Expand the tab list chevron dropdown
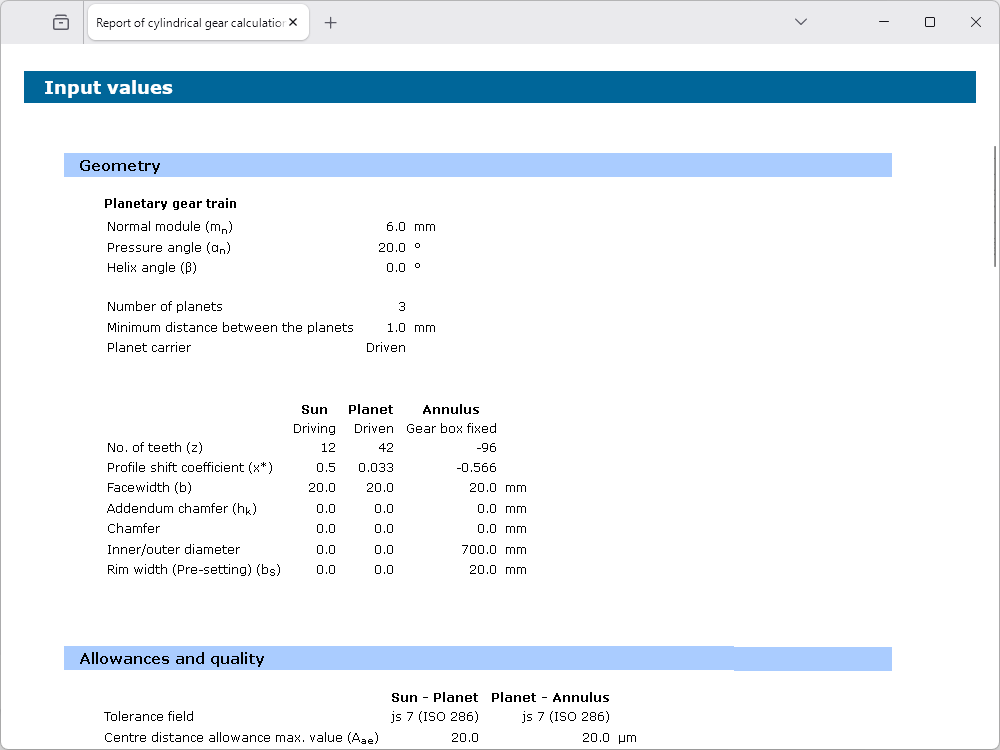Viewport: 1000px width, 750px height. [800, 22]
